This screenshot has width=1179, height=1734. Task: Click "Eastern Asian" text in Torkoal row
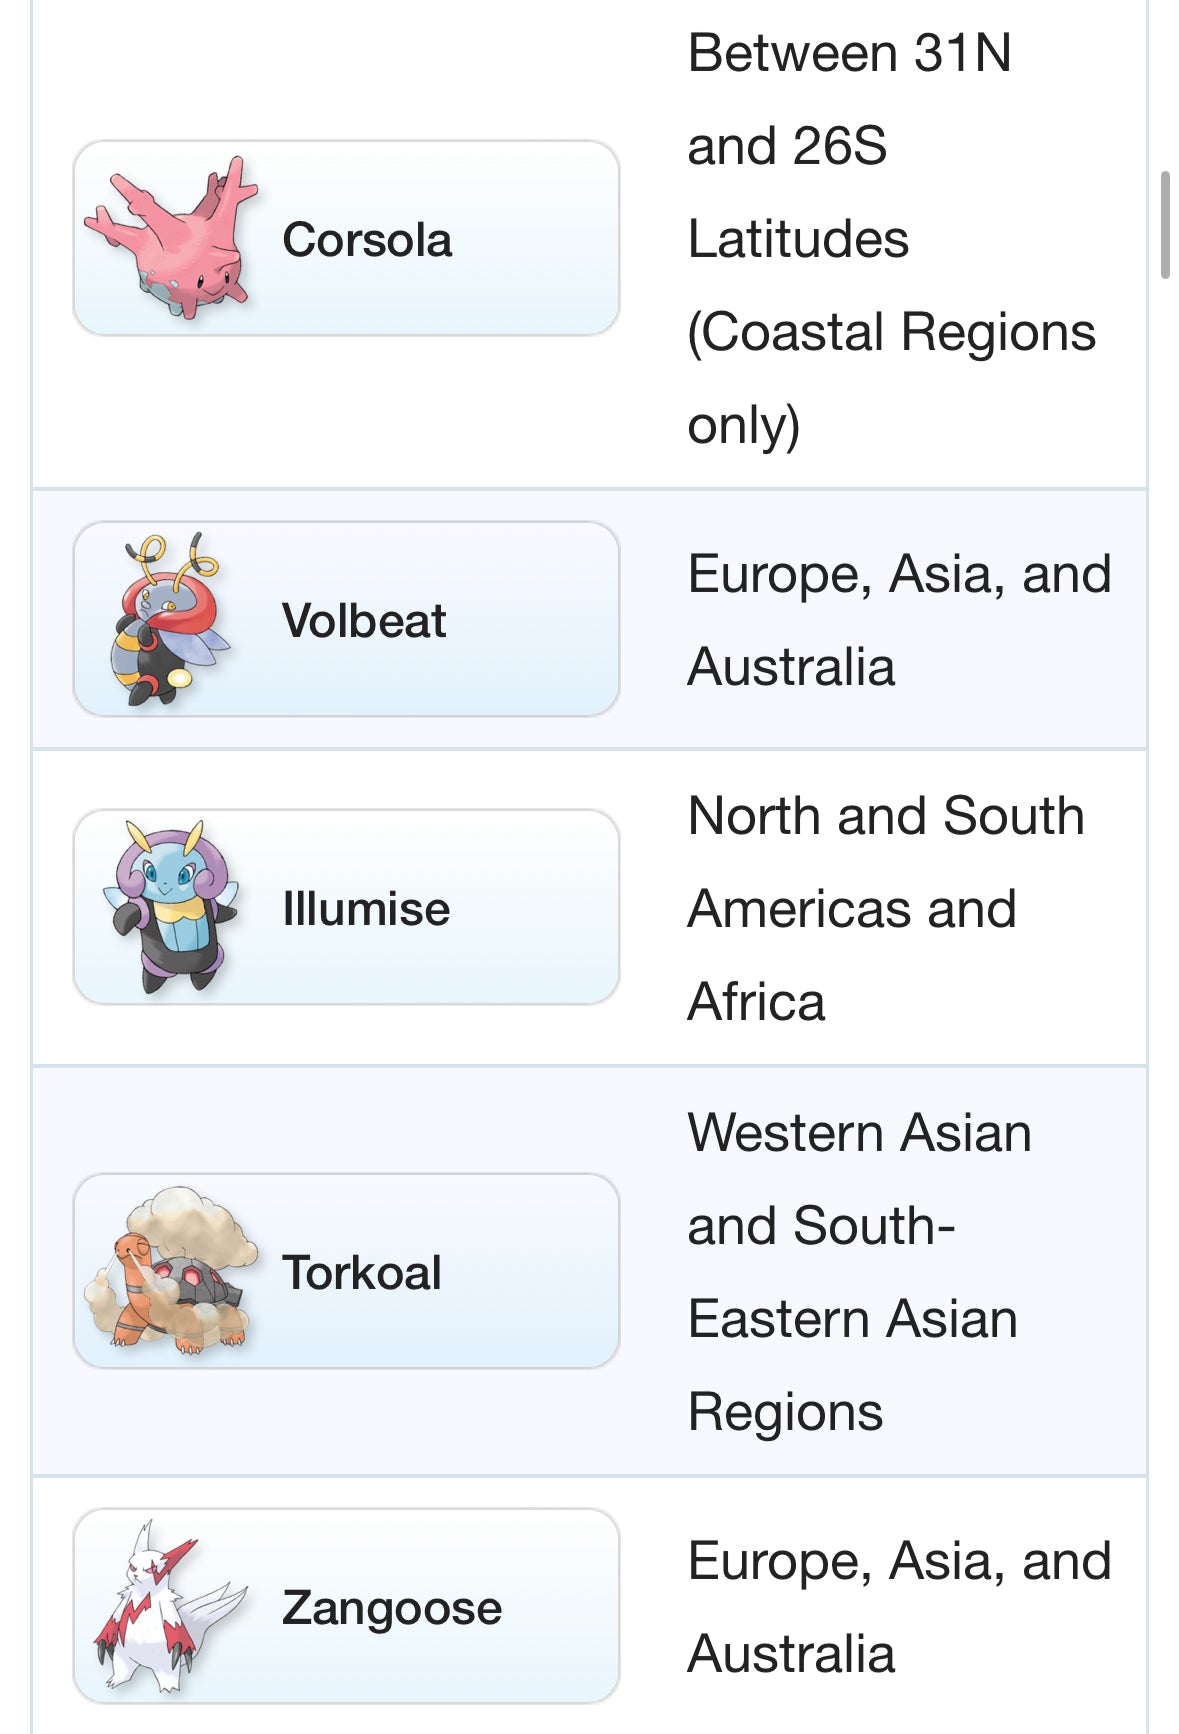852,1319
